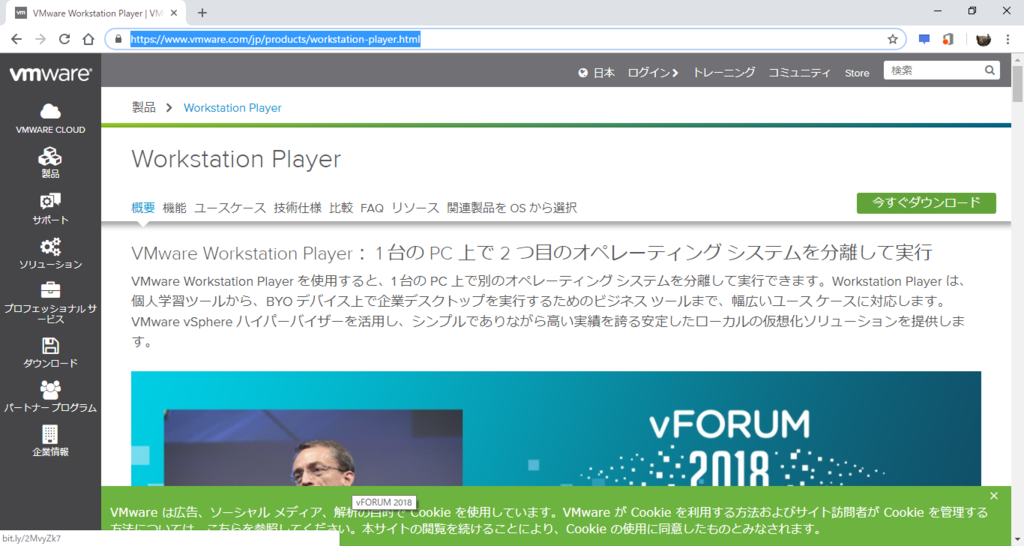Click the 製品 breadcrumb
Screen dimensions: 1024x546
[144, 107]
